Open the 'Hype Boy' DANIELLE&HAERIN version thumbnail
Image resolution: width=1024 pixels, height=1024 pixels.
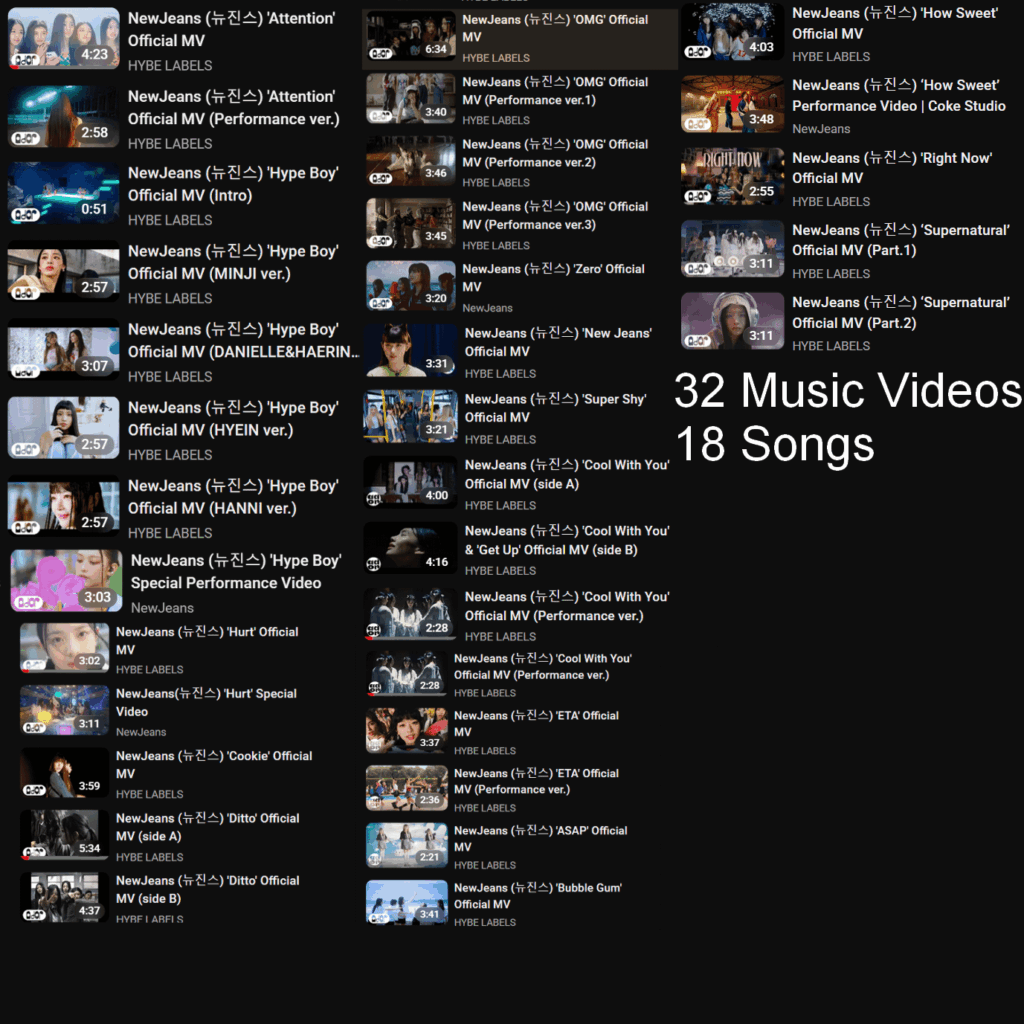[x=63, y=349]
